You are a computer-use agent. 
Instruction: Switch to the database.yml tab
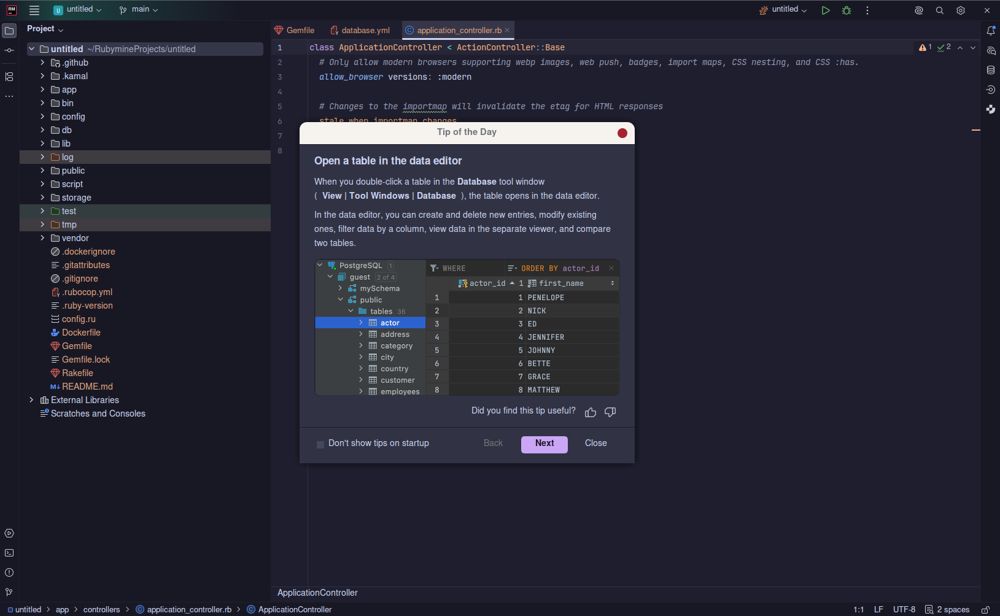360,30
